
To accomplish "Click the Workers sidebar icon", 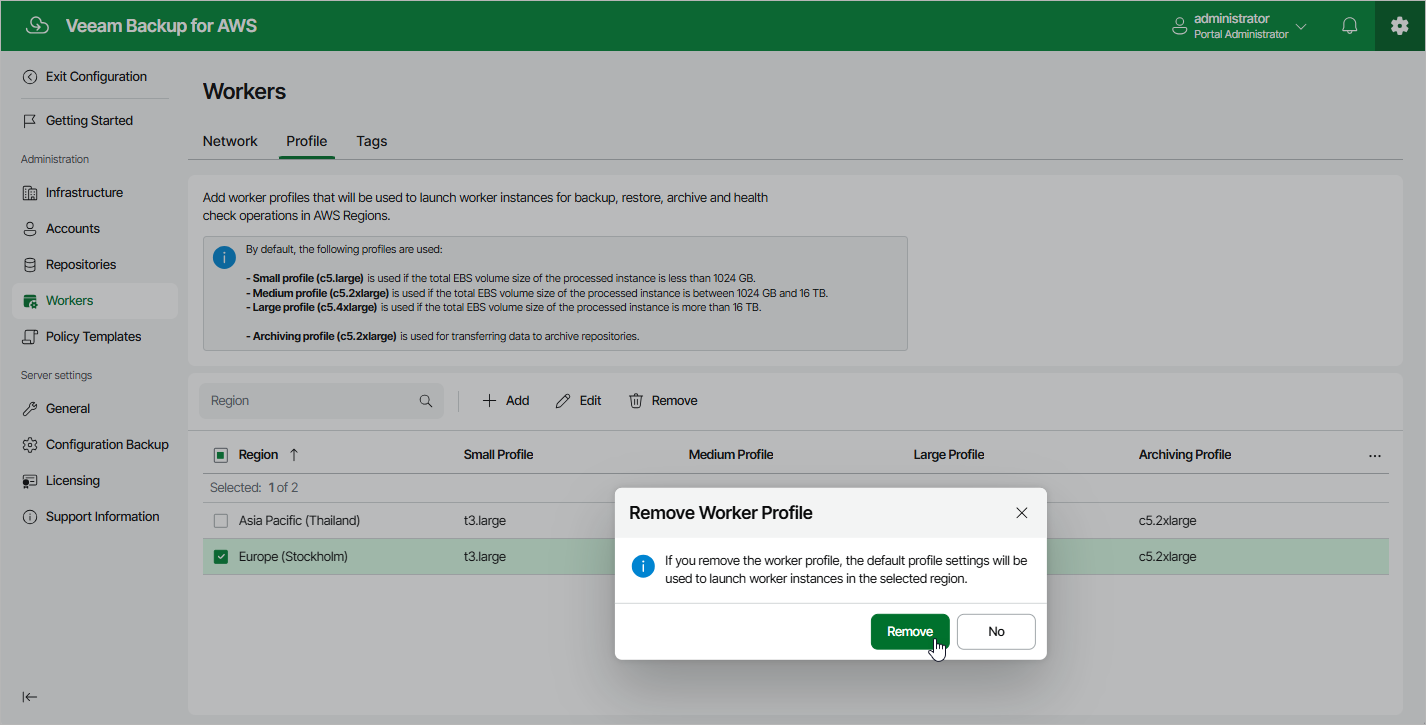I will pyautogui.click(x=30, y=301).
